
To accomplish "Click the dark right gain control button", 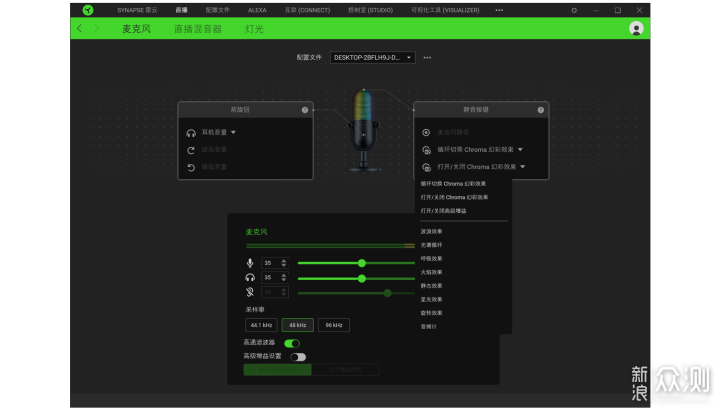I will pyautogui.click(x=345, y=370).
